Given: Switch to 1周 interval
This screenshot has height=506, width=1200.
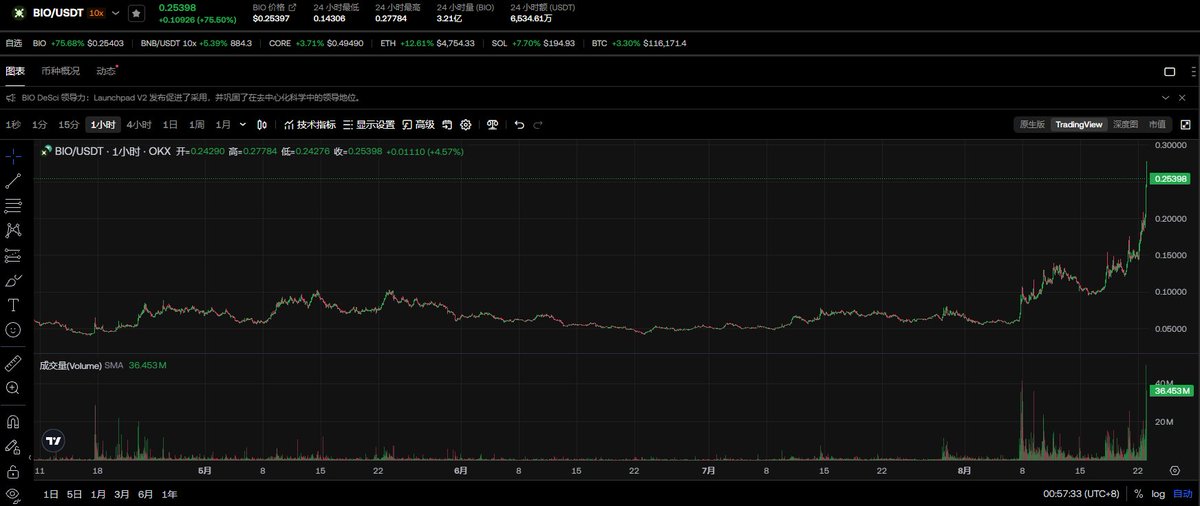Looking at the screenshot, I should (x=197, y=125).
